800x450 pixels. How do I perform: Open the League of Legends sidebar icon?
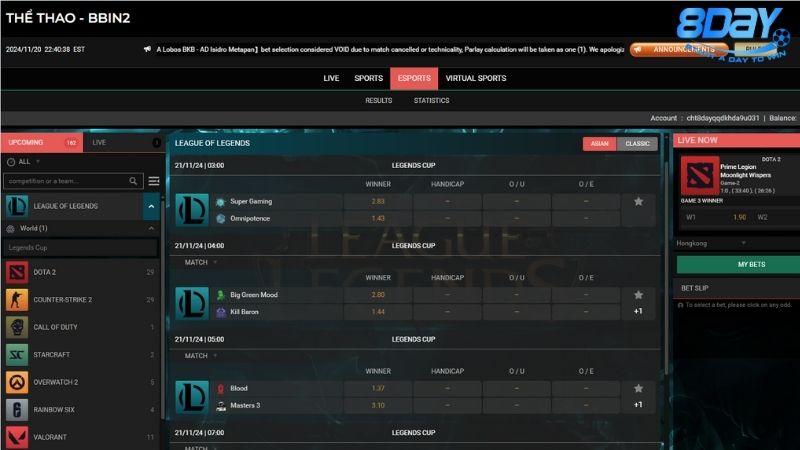click(x=16, y=206)
